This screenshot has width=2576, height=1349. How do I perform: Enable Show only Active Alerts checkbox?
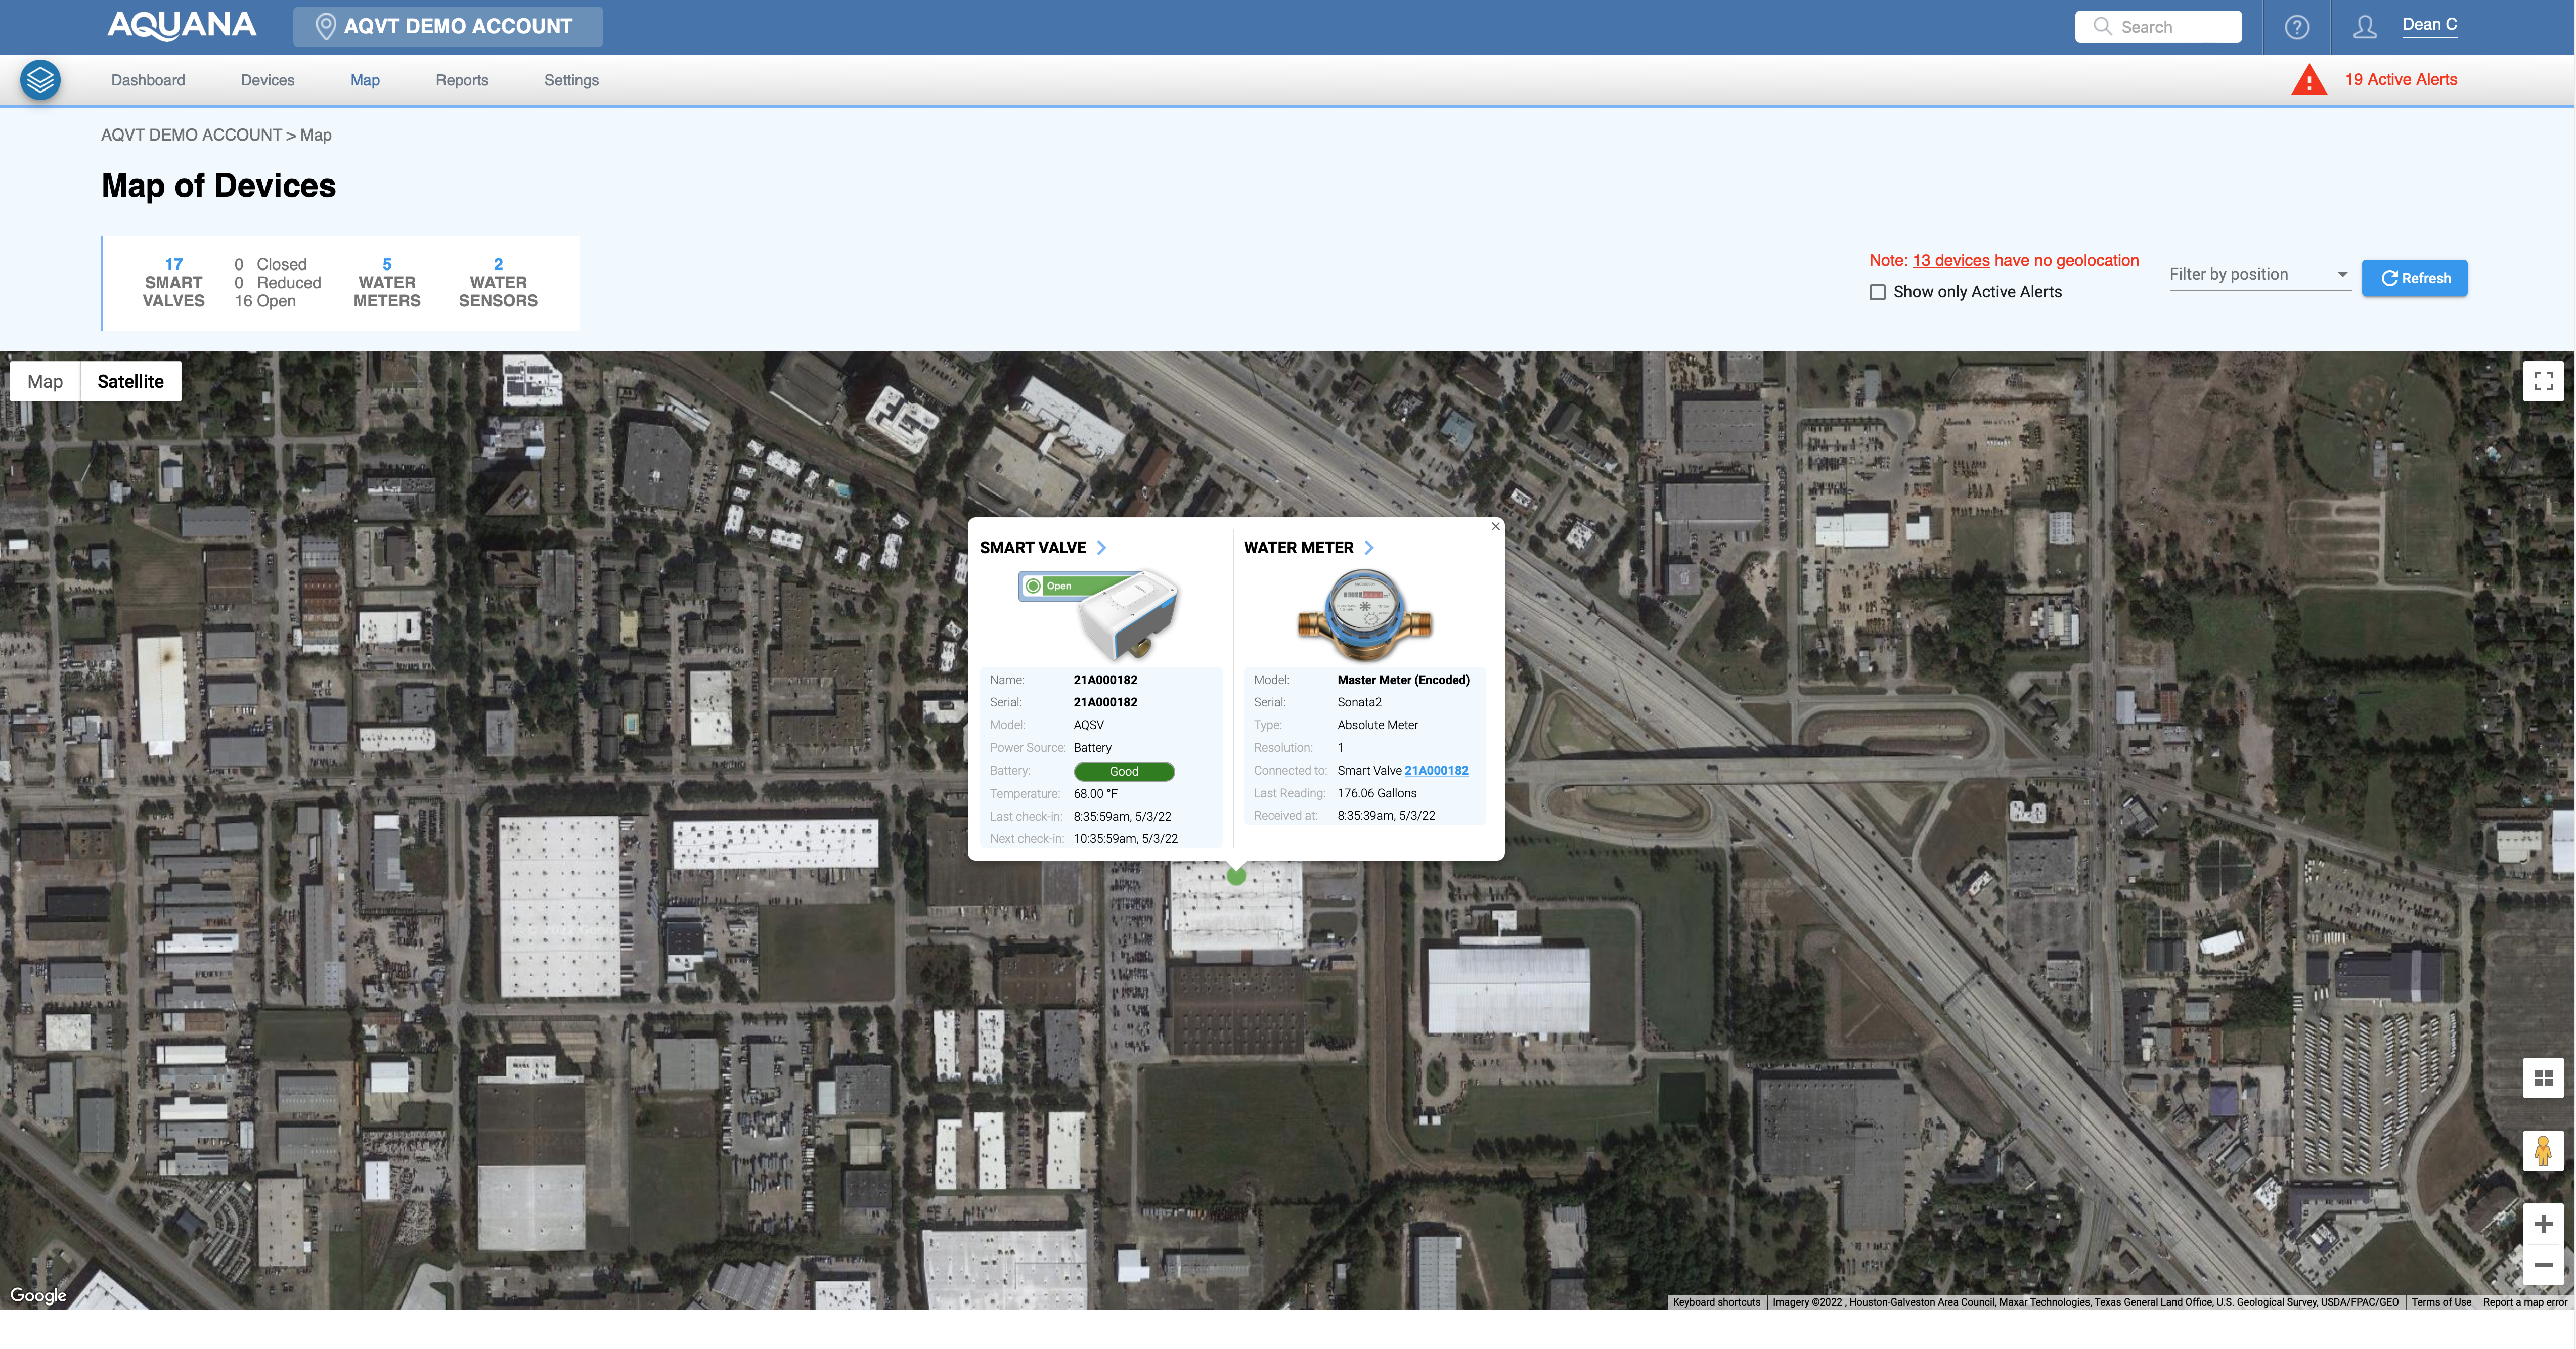pos(1877,292)
